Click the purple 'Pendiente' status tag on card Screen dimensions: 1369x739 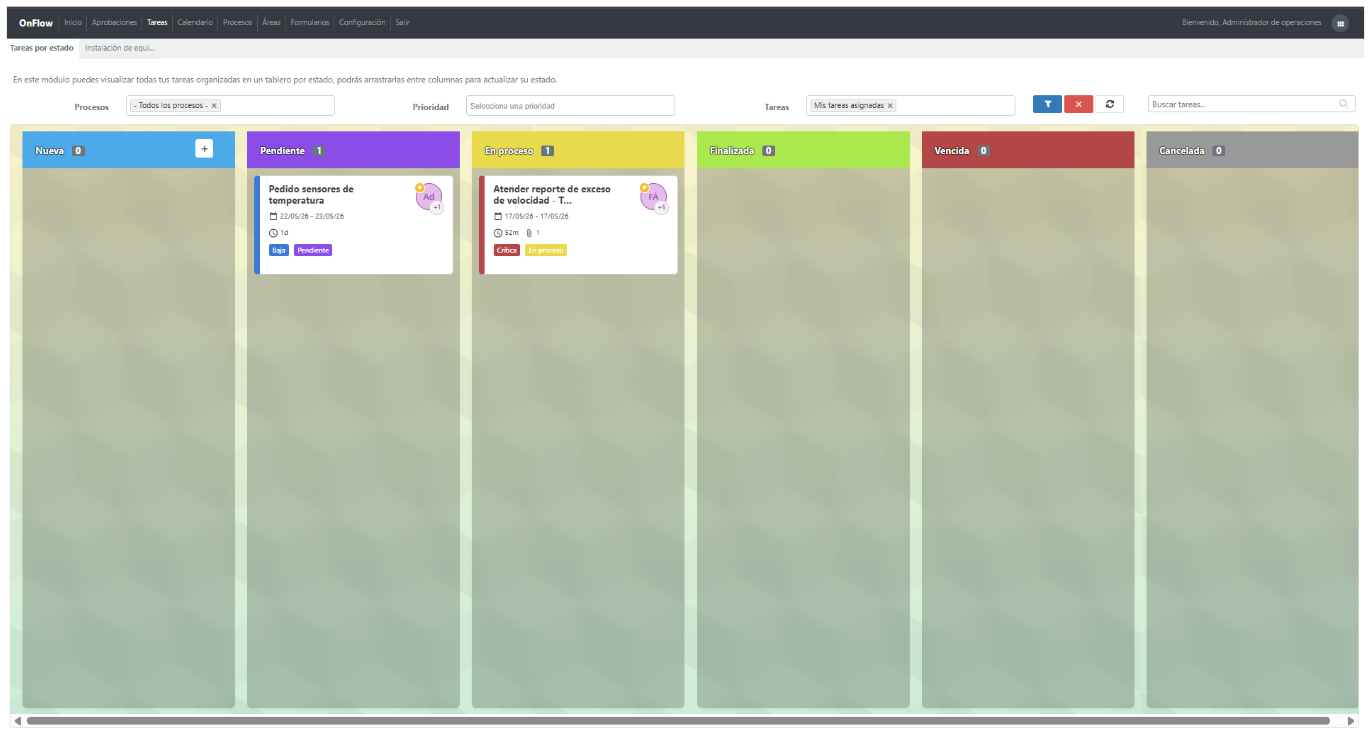[313, 250]
